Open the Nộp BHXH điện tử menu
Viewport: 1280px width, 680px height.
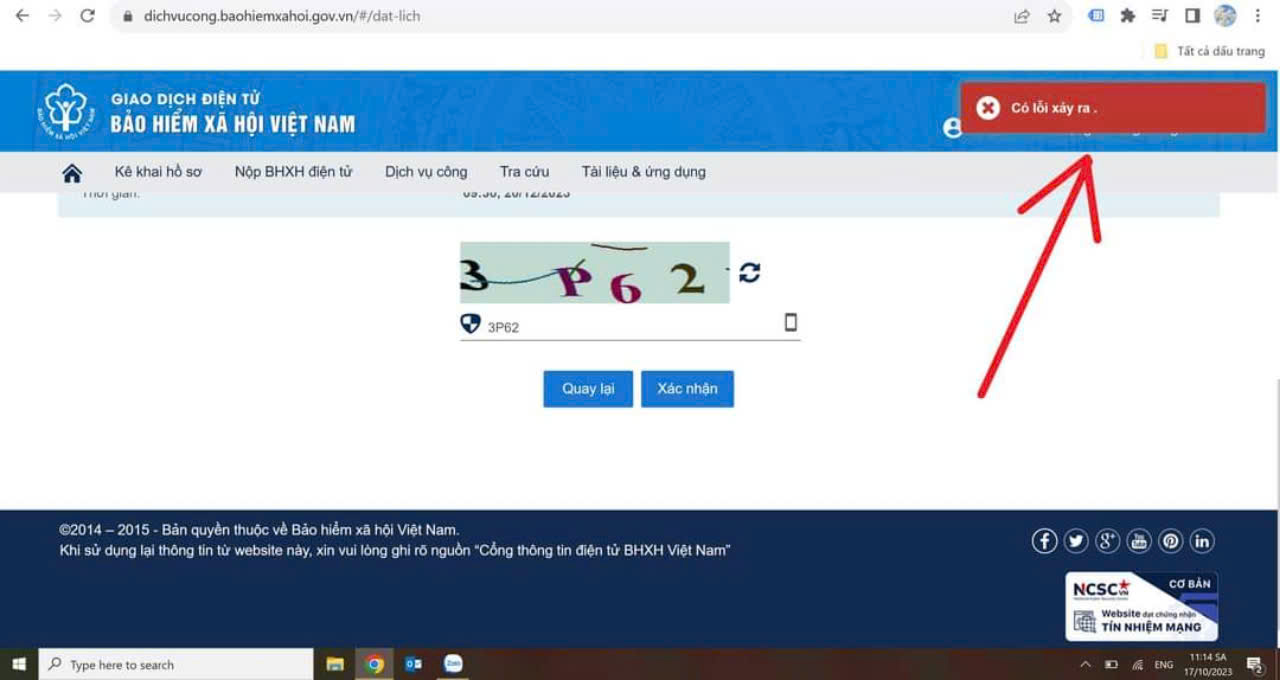tap(294, 172)
